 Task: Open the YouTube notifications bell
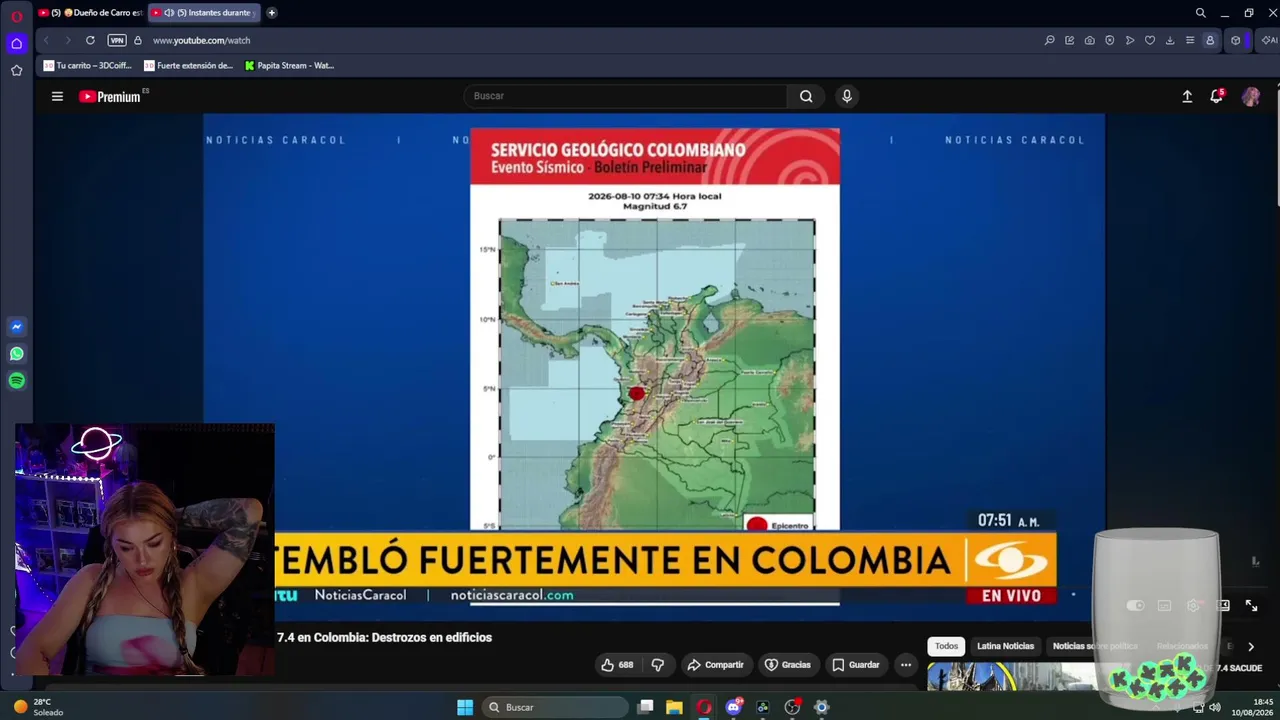coord(1217,96)
